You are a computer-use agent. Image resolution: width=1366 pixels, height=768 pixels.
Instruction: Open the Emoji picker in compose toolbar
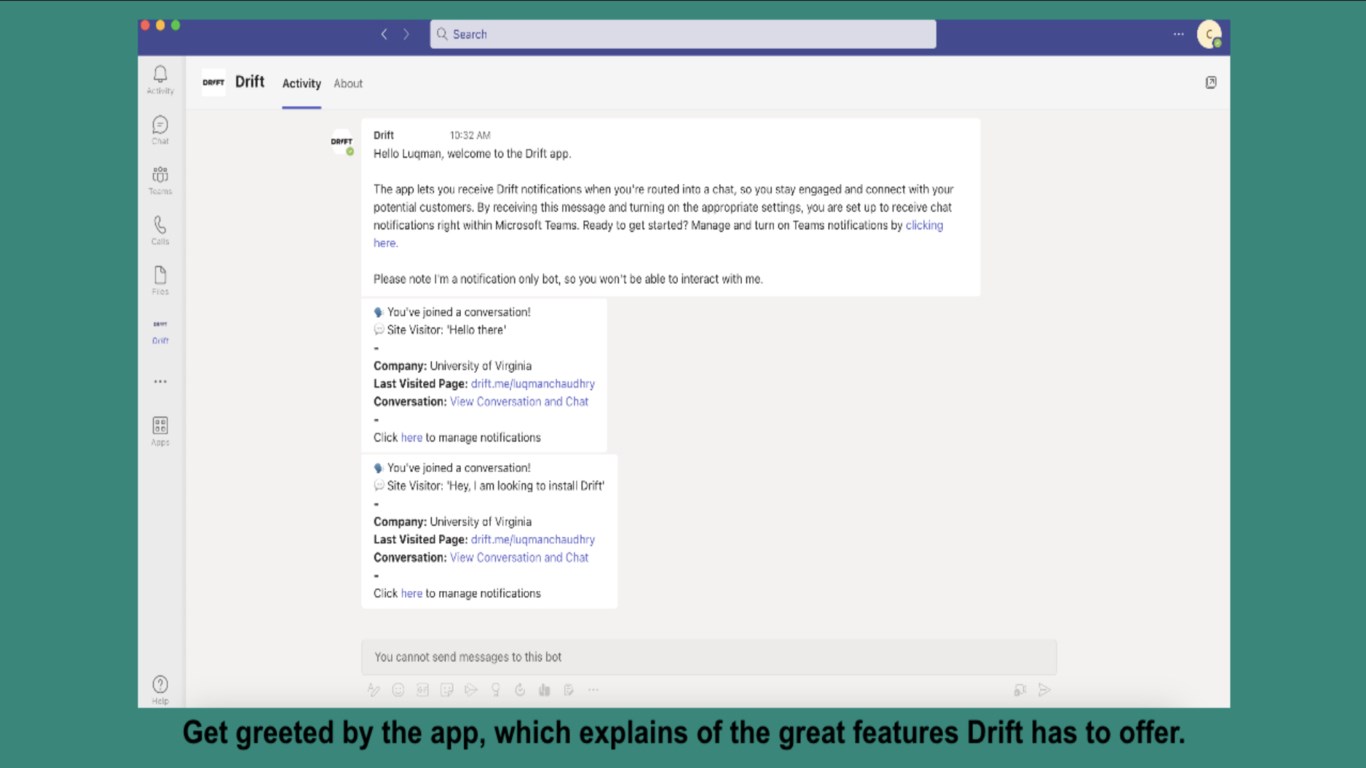[398, 690]
